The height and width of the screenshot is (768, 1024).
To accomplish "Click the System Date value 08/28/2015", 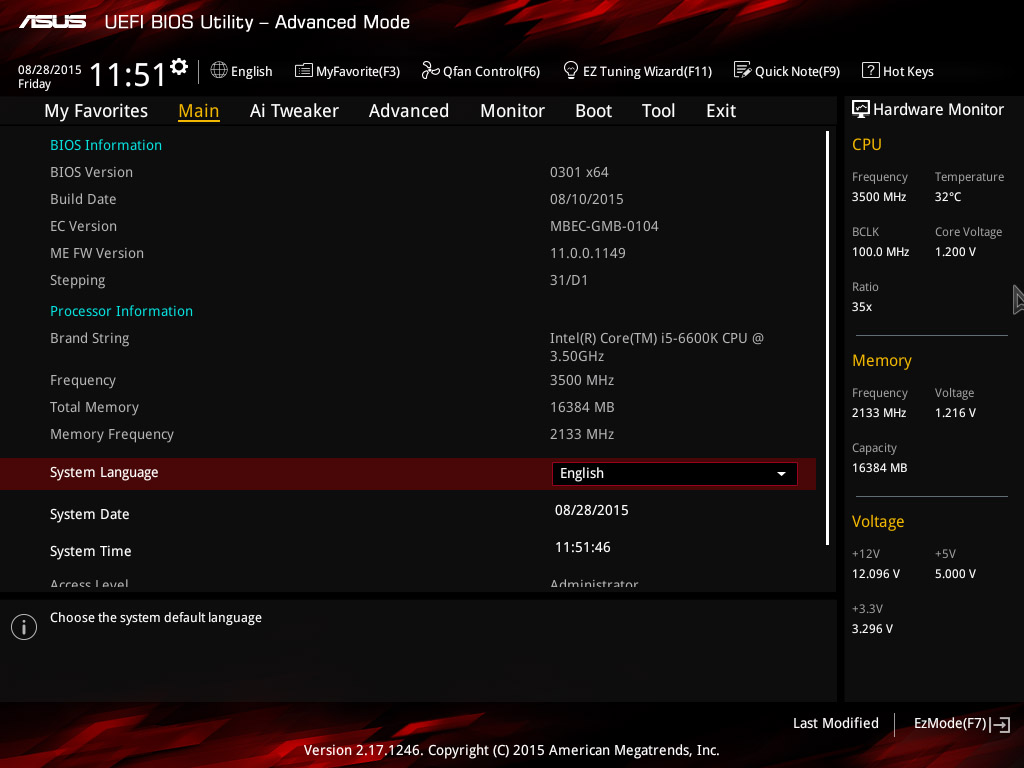I will (592, 510).
